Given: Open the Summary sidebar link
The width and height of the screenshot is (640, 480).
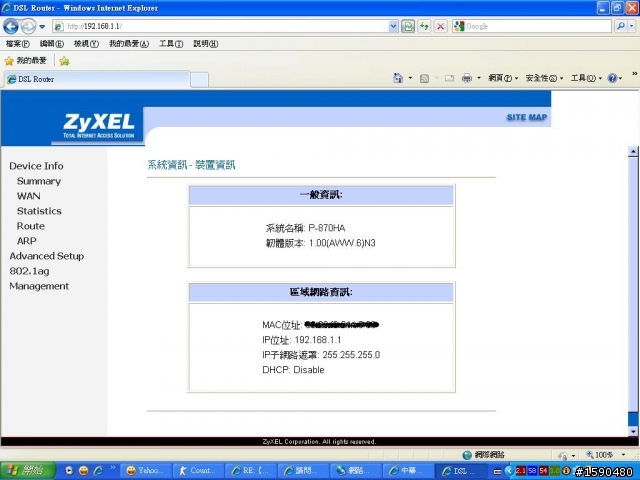Looking at the screenshot, I should point(39,181).
